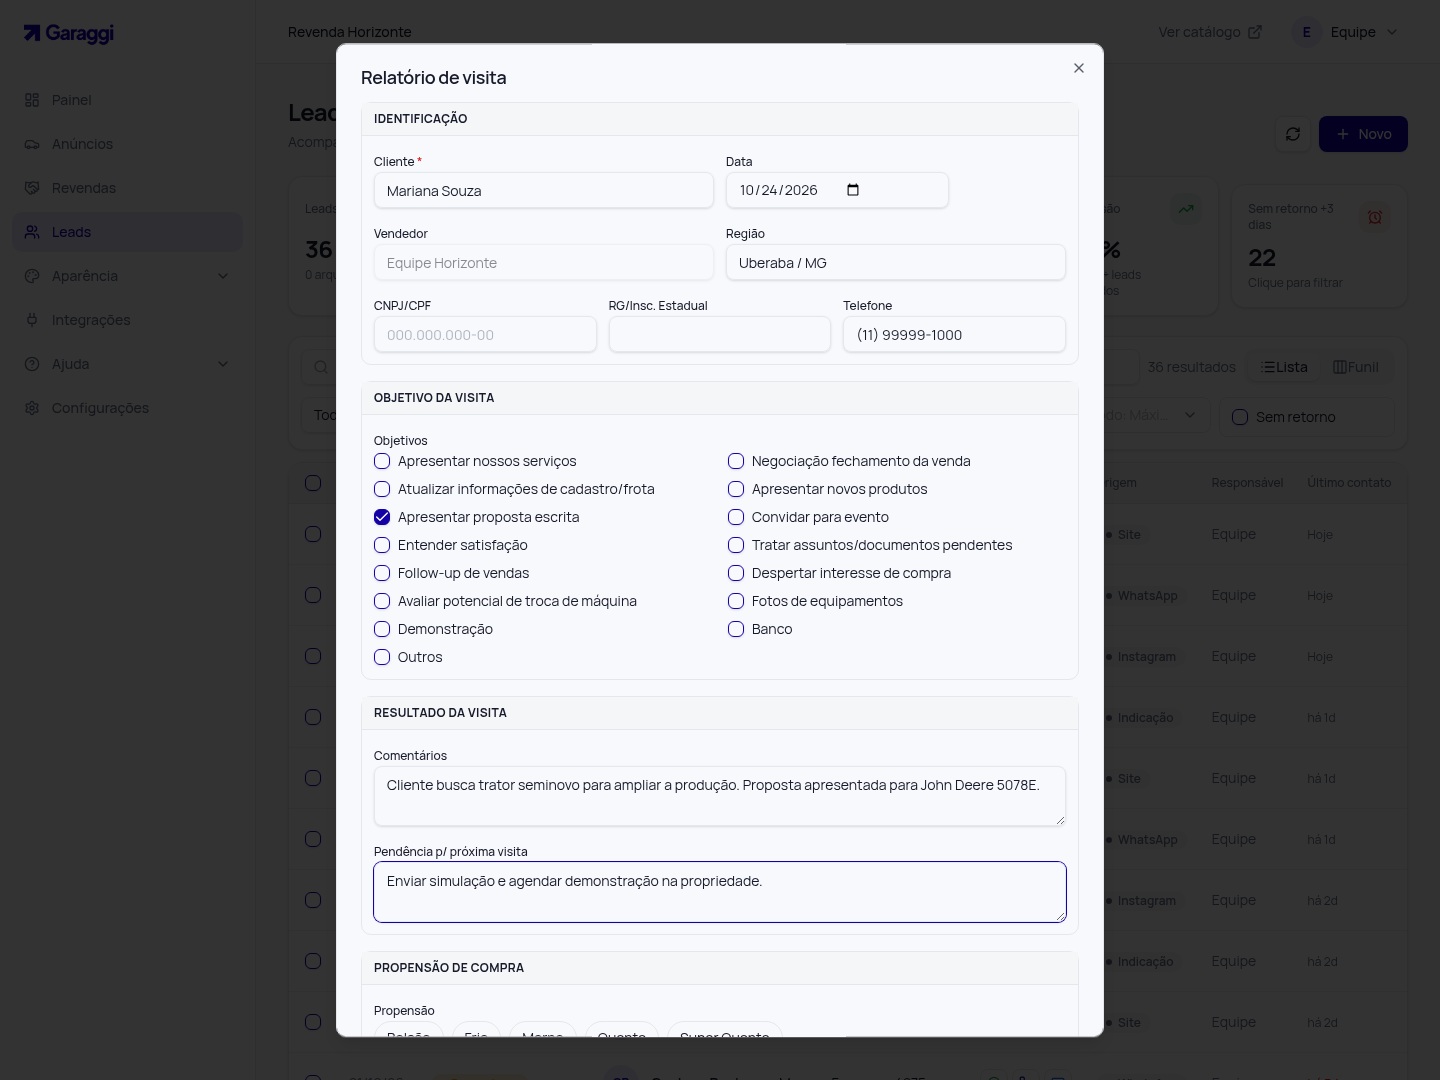This screenshot has width=1440, height=1080.
Task: Check the Outros objective
Action: tap(382, 657)
